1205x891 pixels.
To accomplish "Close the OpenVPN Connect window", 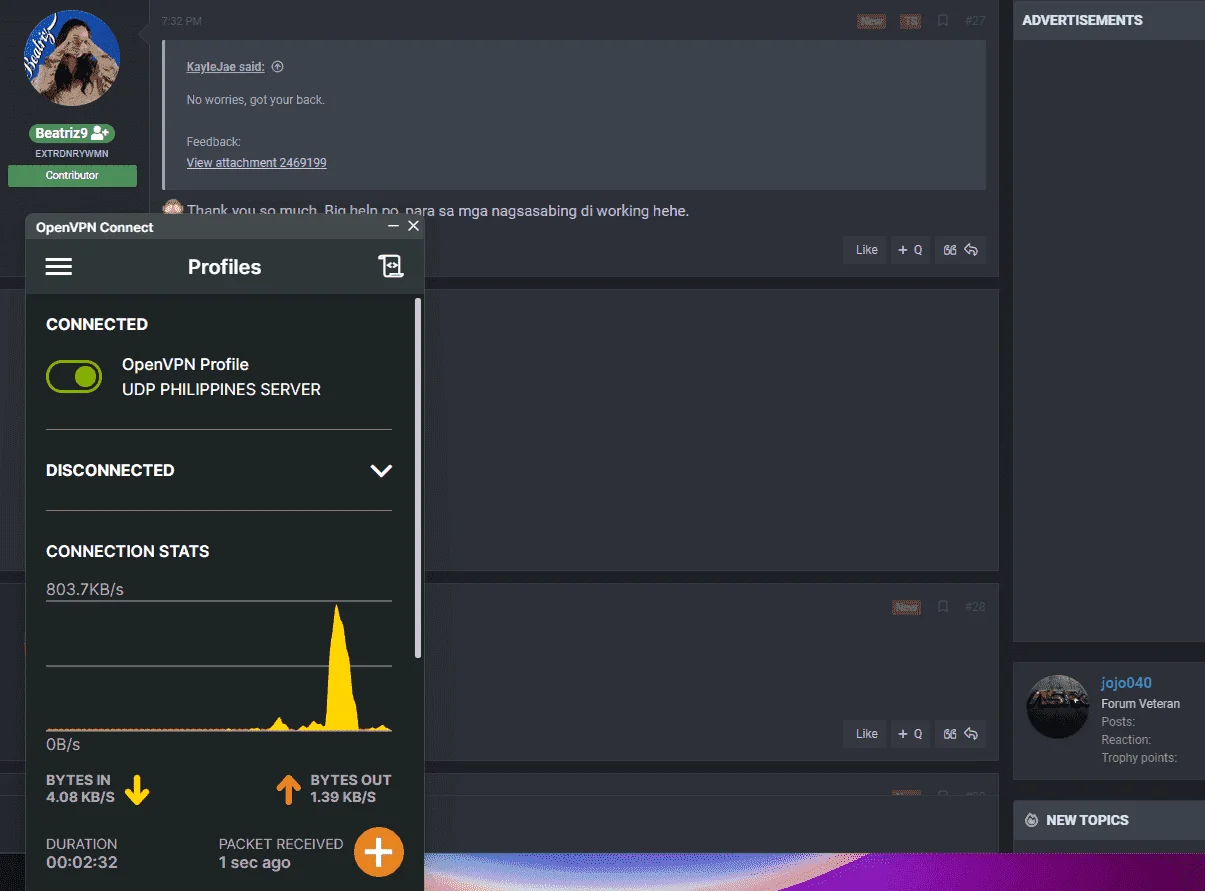I will coord(413,227).
